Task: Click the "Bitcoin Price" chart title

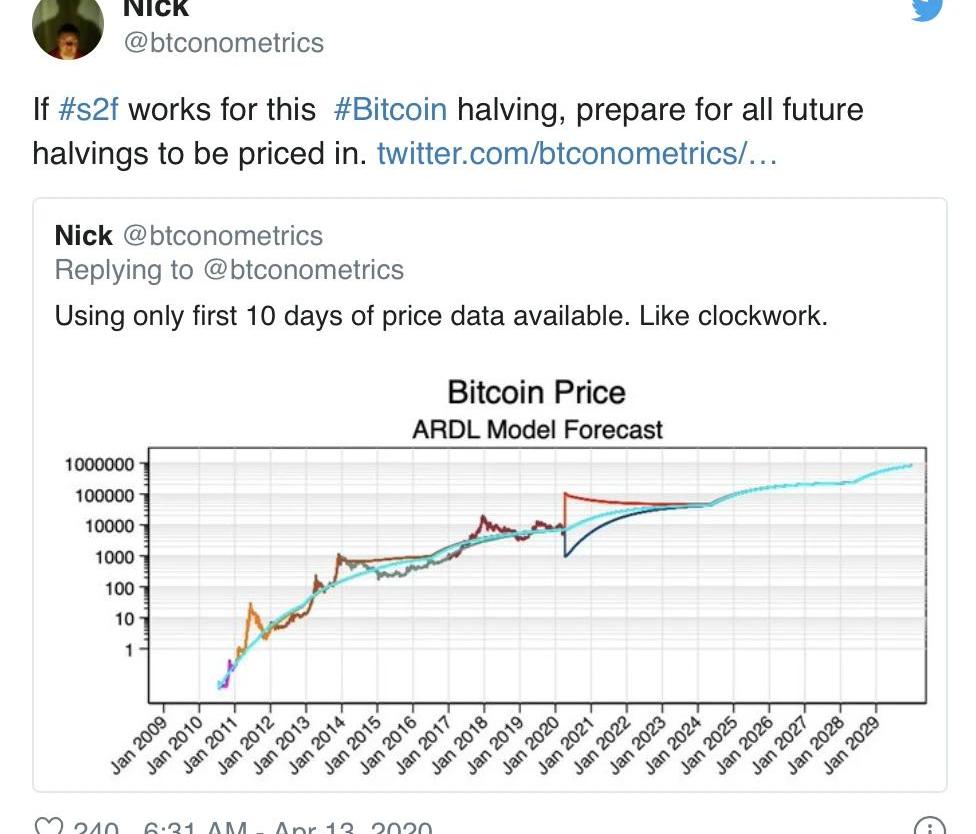Action: point(536,392)
